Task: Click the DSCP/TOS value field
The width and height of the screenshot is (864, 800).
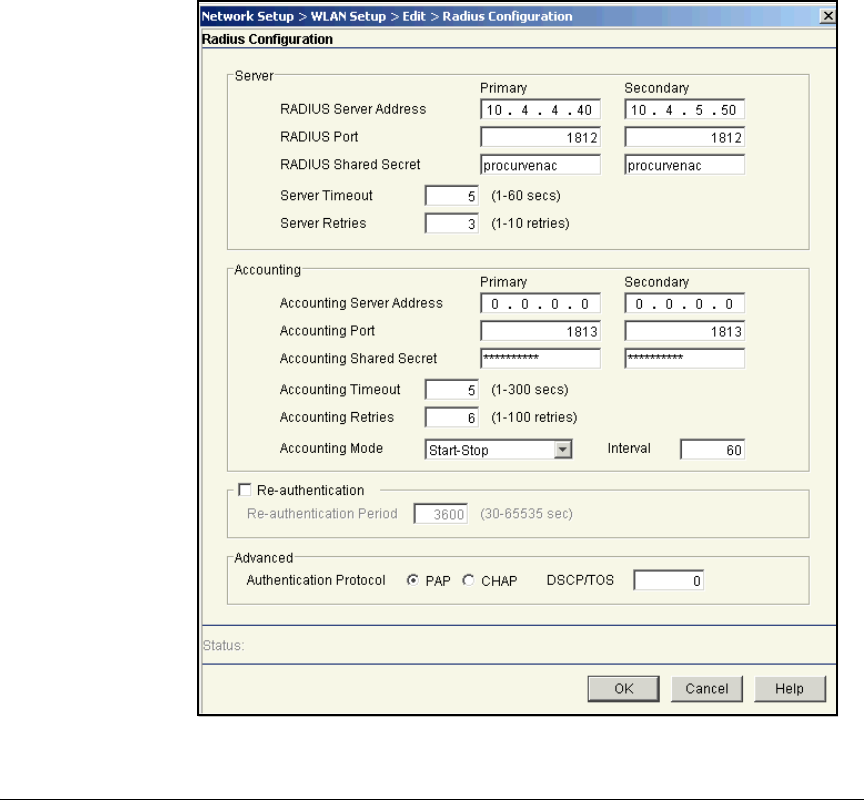Action: point(668,580)
